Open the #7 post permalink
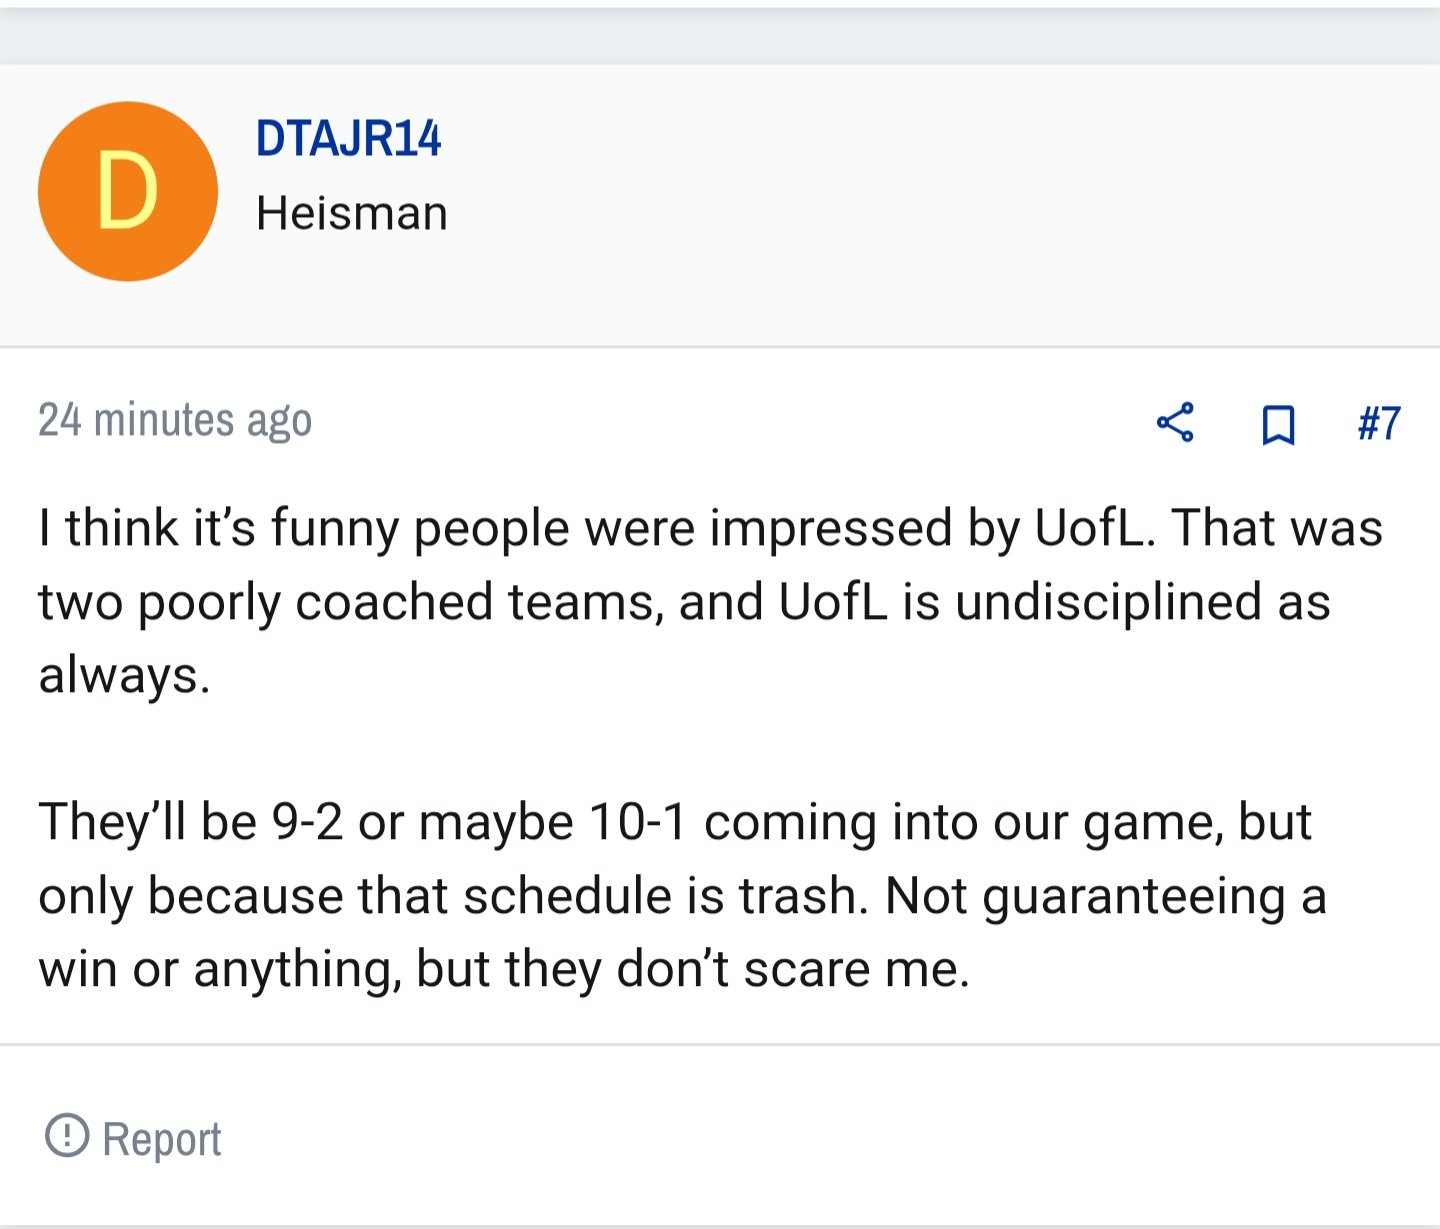 click(1379, 423)
